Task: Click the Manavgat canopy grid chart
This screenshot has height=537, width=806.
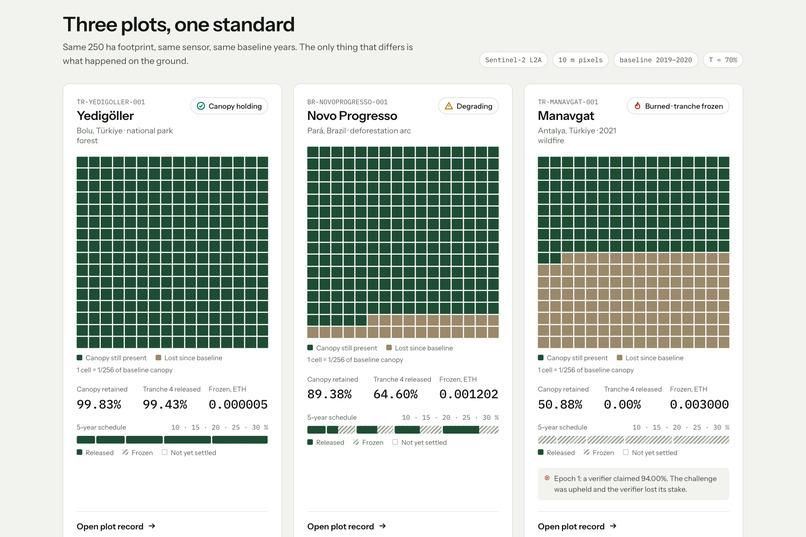Action: click(x=633, y=252)
